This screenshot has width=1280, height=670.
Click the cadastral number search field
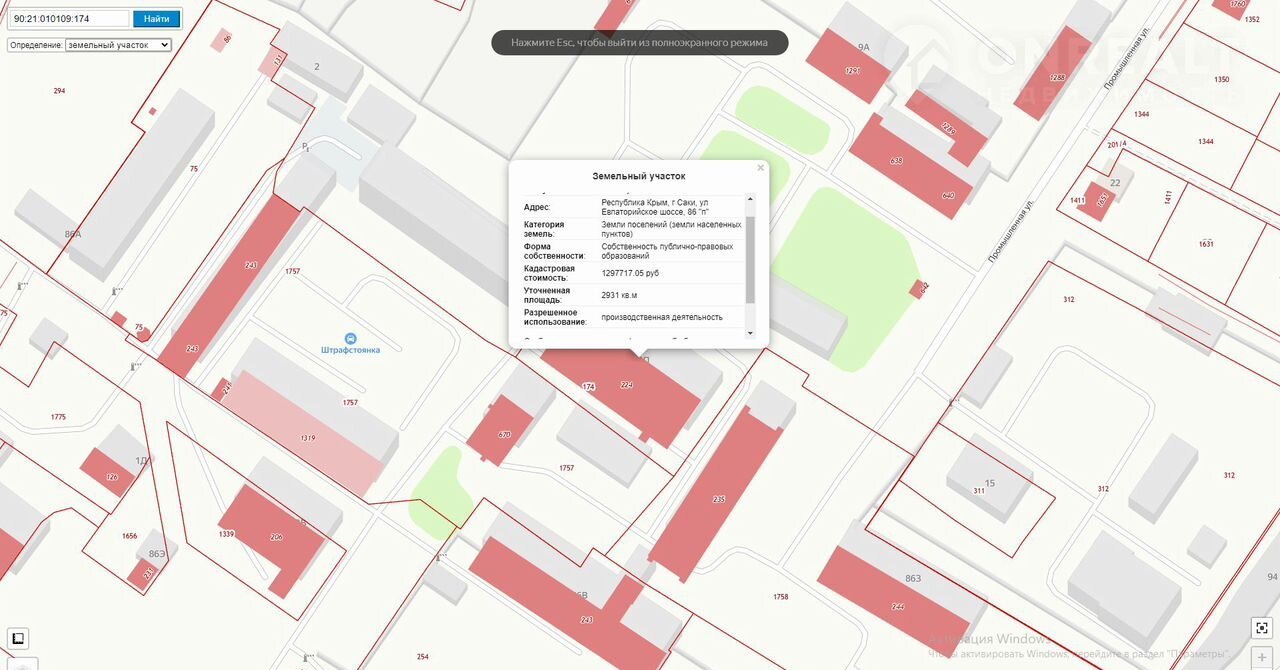pyautogui.click(x=68, y=18)
